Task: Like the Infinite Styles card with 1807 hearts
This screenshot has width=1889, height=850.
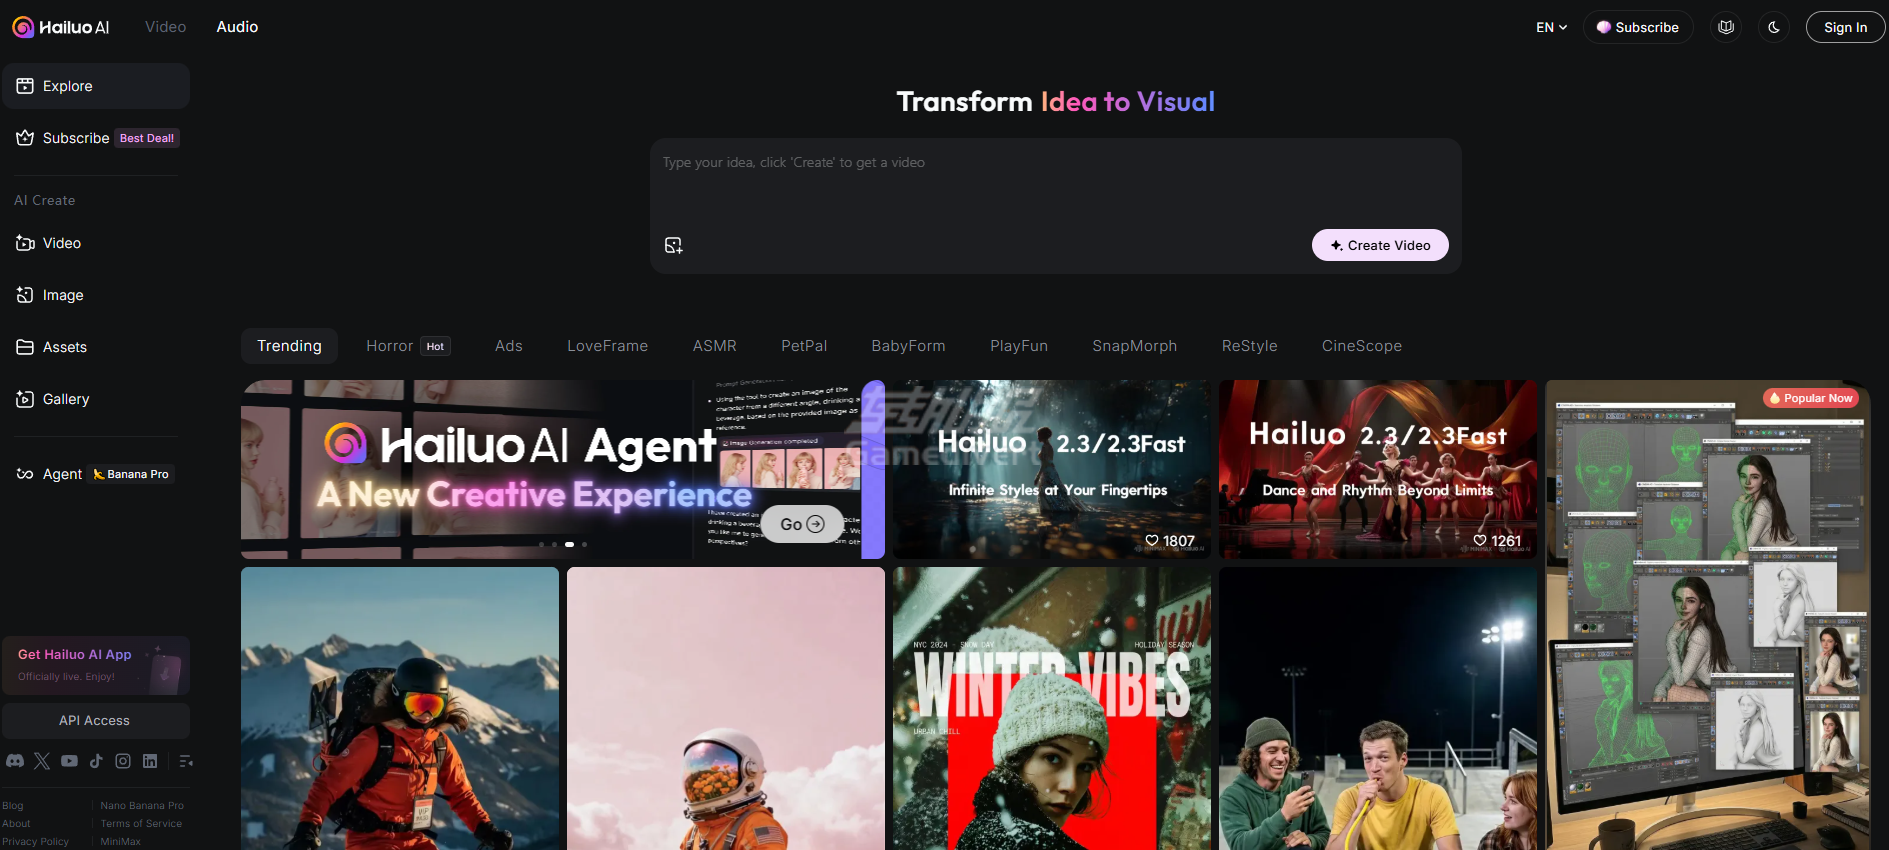Action: click(x=1152, y=540)
